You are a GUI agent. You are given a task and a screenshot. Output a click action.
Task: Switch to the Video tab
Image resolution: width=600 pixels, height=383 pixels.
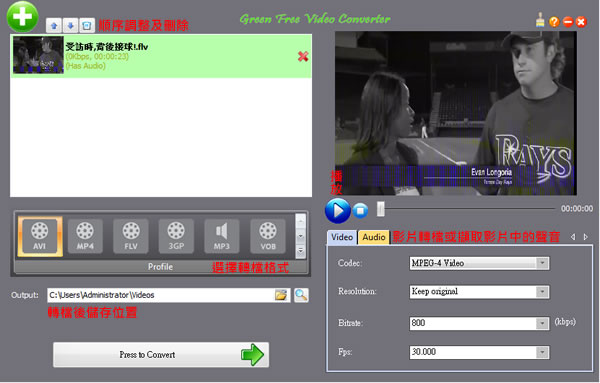tap(342, 237)
